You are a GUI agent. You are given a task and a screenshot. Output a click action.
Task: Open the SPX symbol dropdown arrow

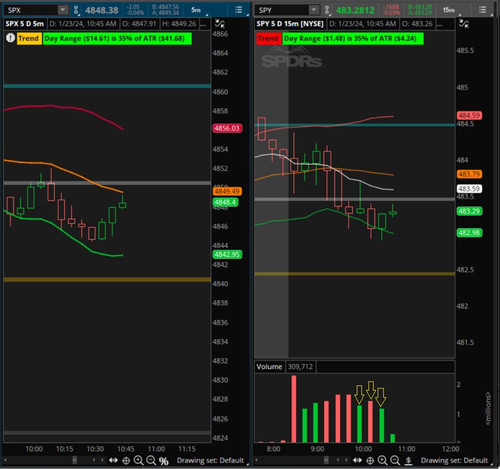tap(63, 10)
